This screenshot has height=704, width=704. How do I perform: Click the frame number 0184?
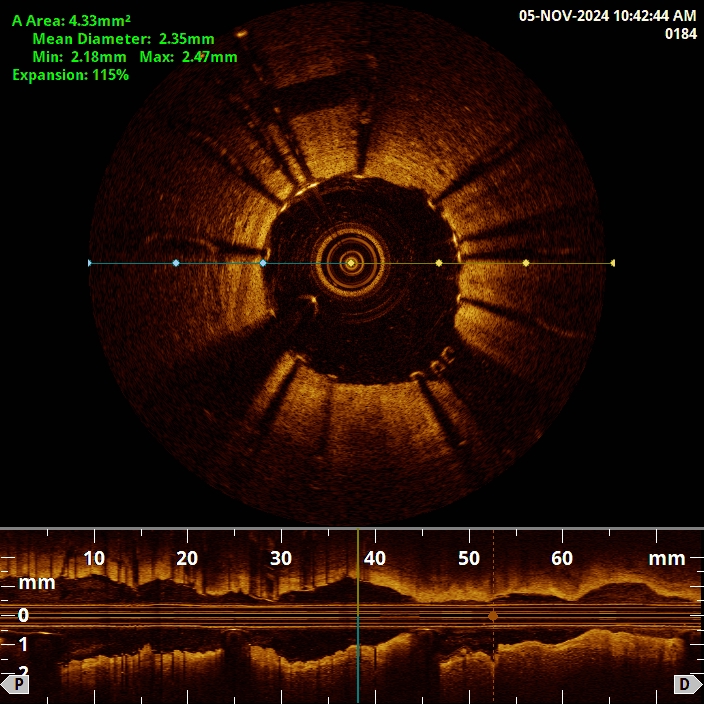(x=680, y=34)
